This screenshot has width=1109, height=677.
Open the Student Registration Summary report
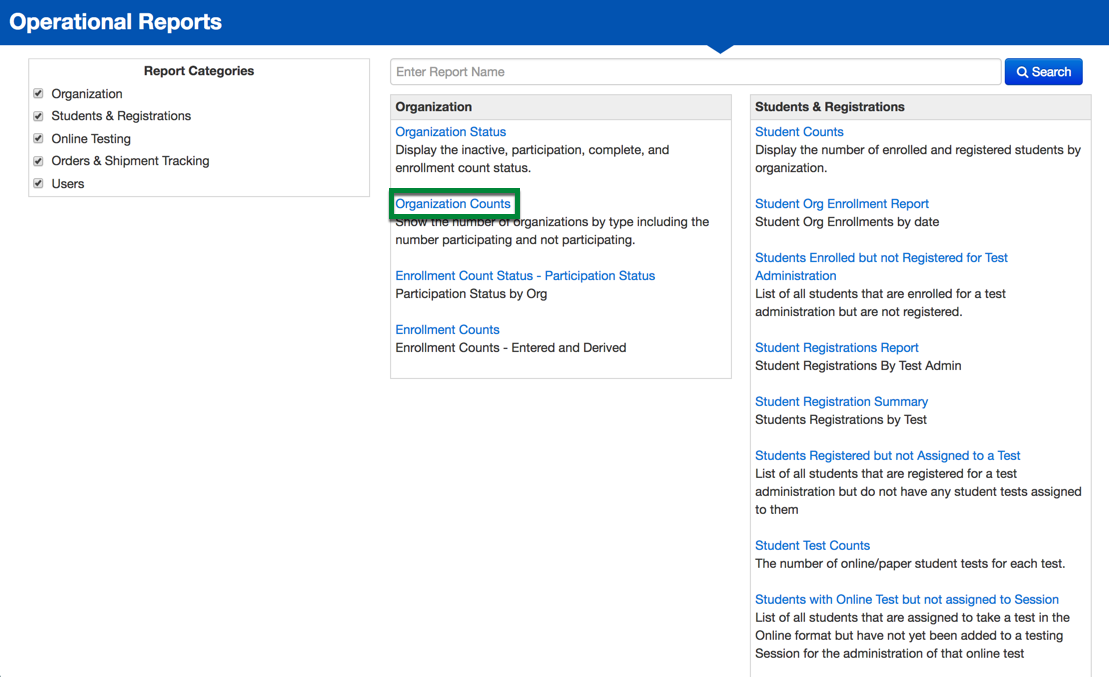point(841,402)
